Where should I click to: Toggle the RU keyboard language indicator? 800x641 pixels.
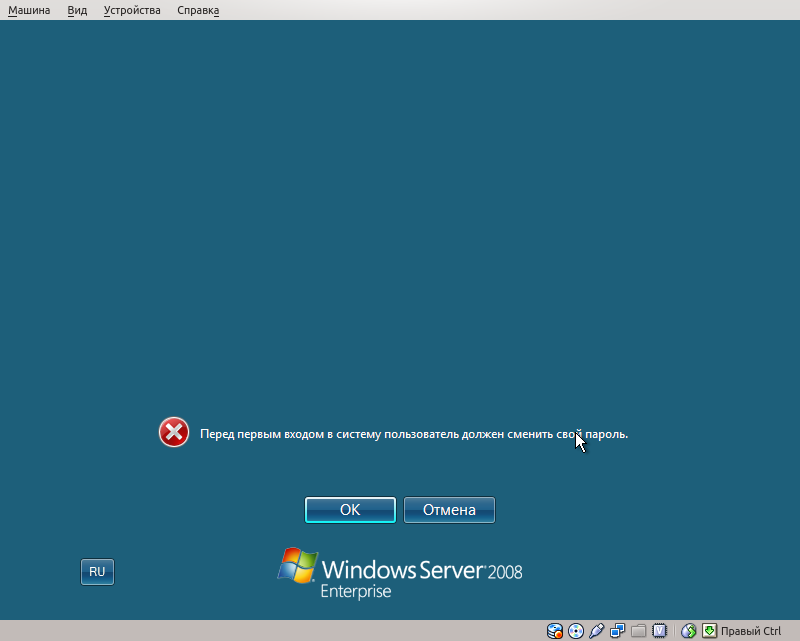click(x=97, y=571)
